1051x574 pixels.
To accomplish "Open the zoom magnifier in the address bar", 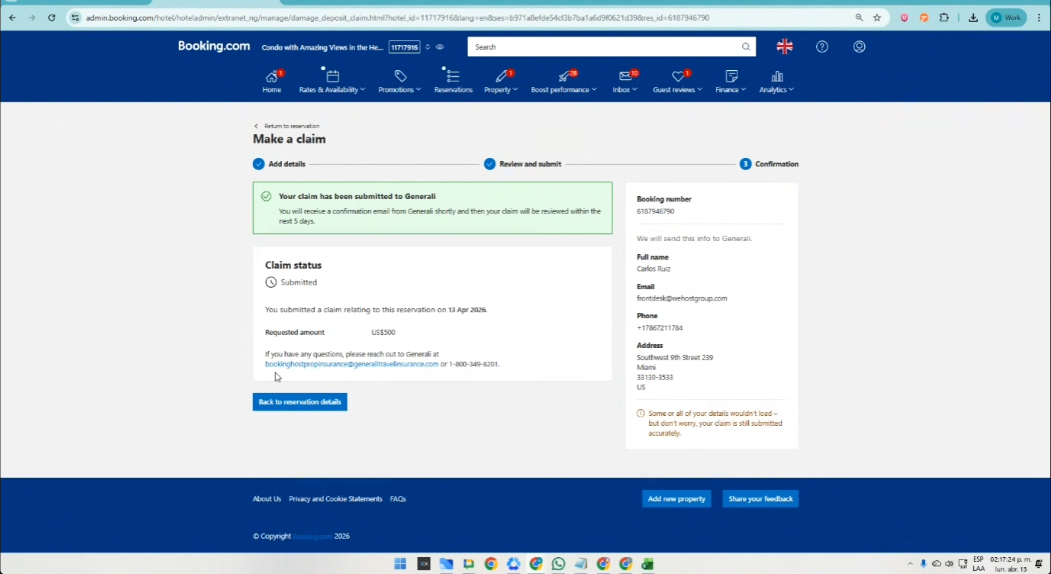I will [x=859, y=17].
